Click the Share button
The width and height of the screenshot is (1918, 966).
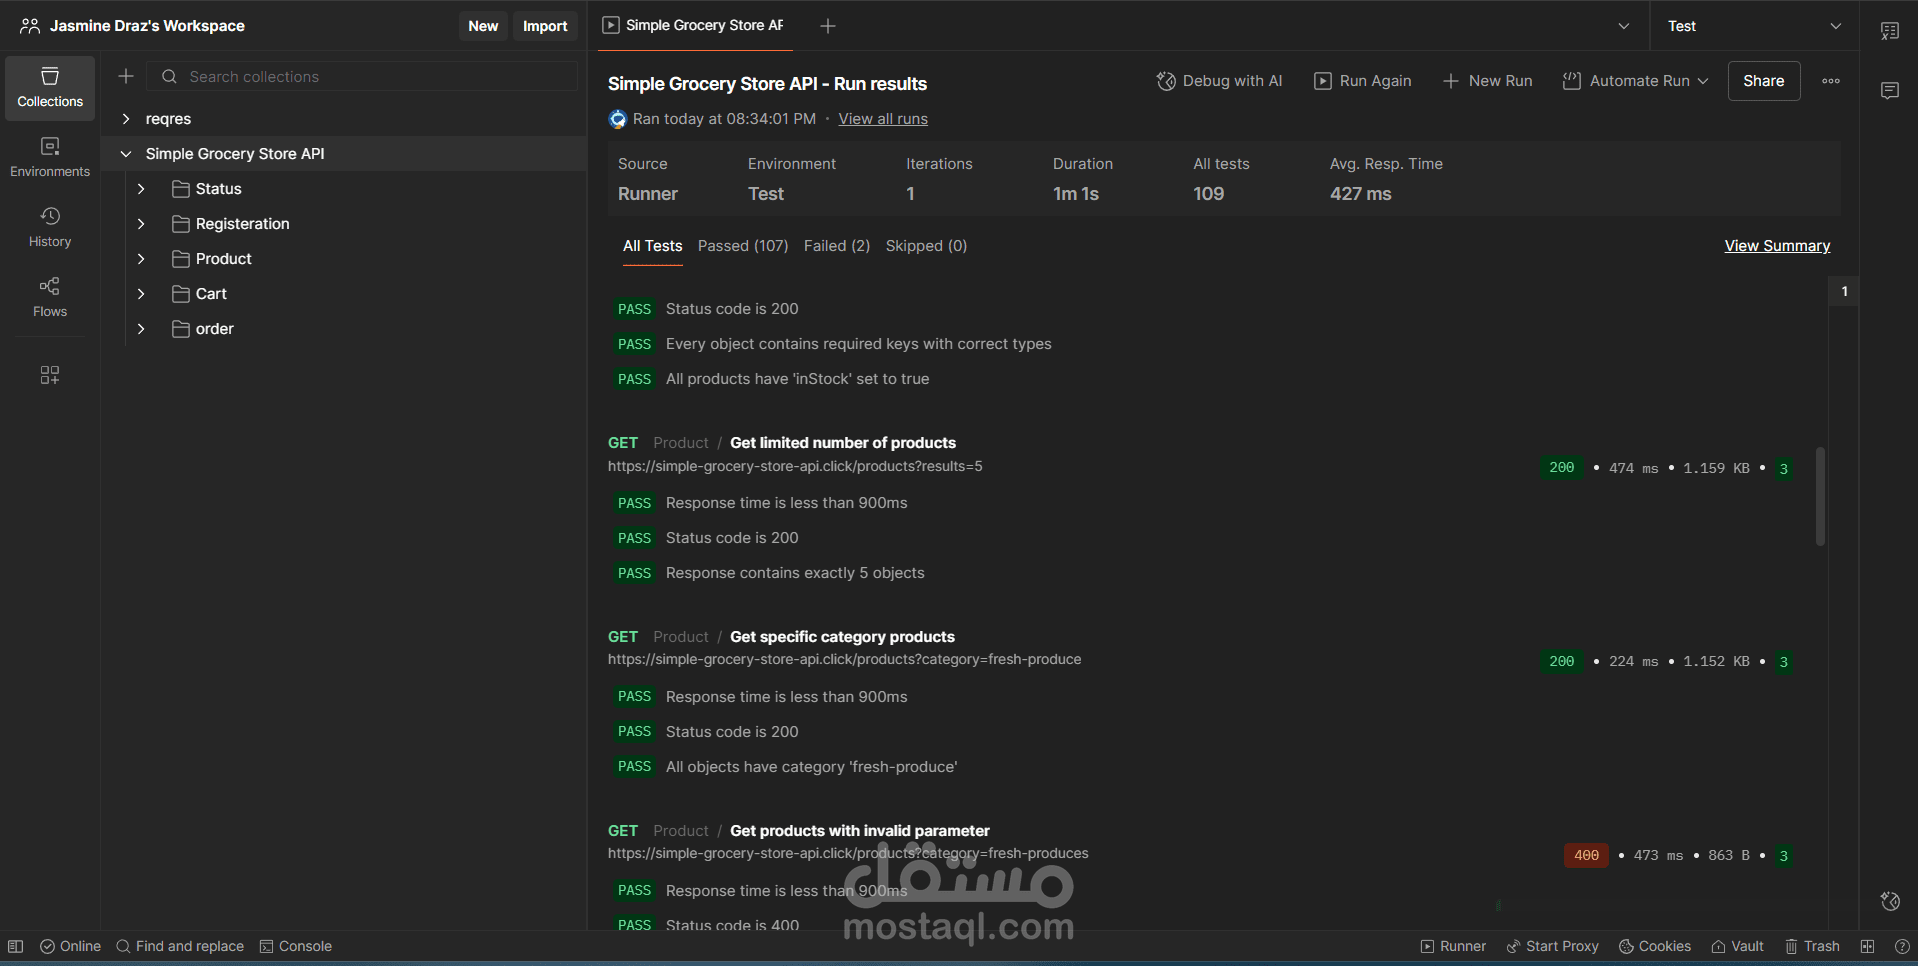tap(1764, 81)
